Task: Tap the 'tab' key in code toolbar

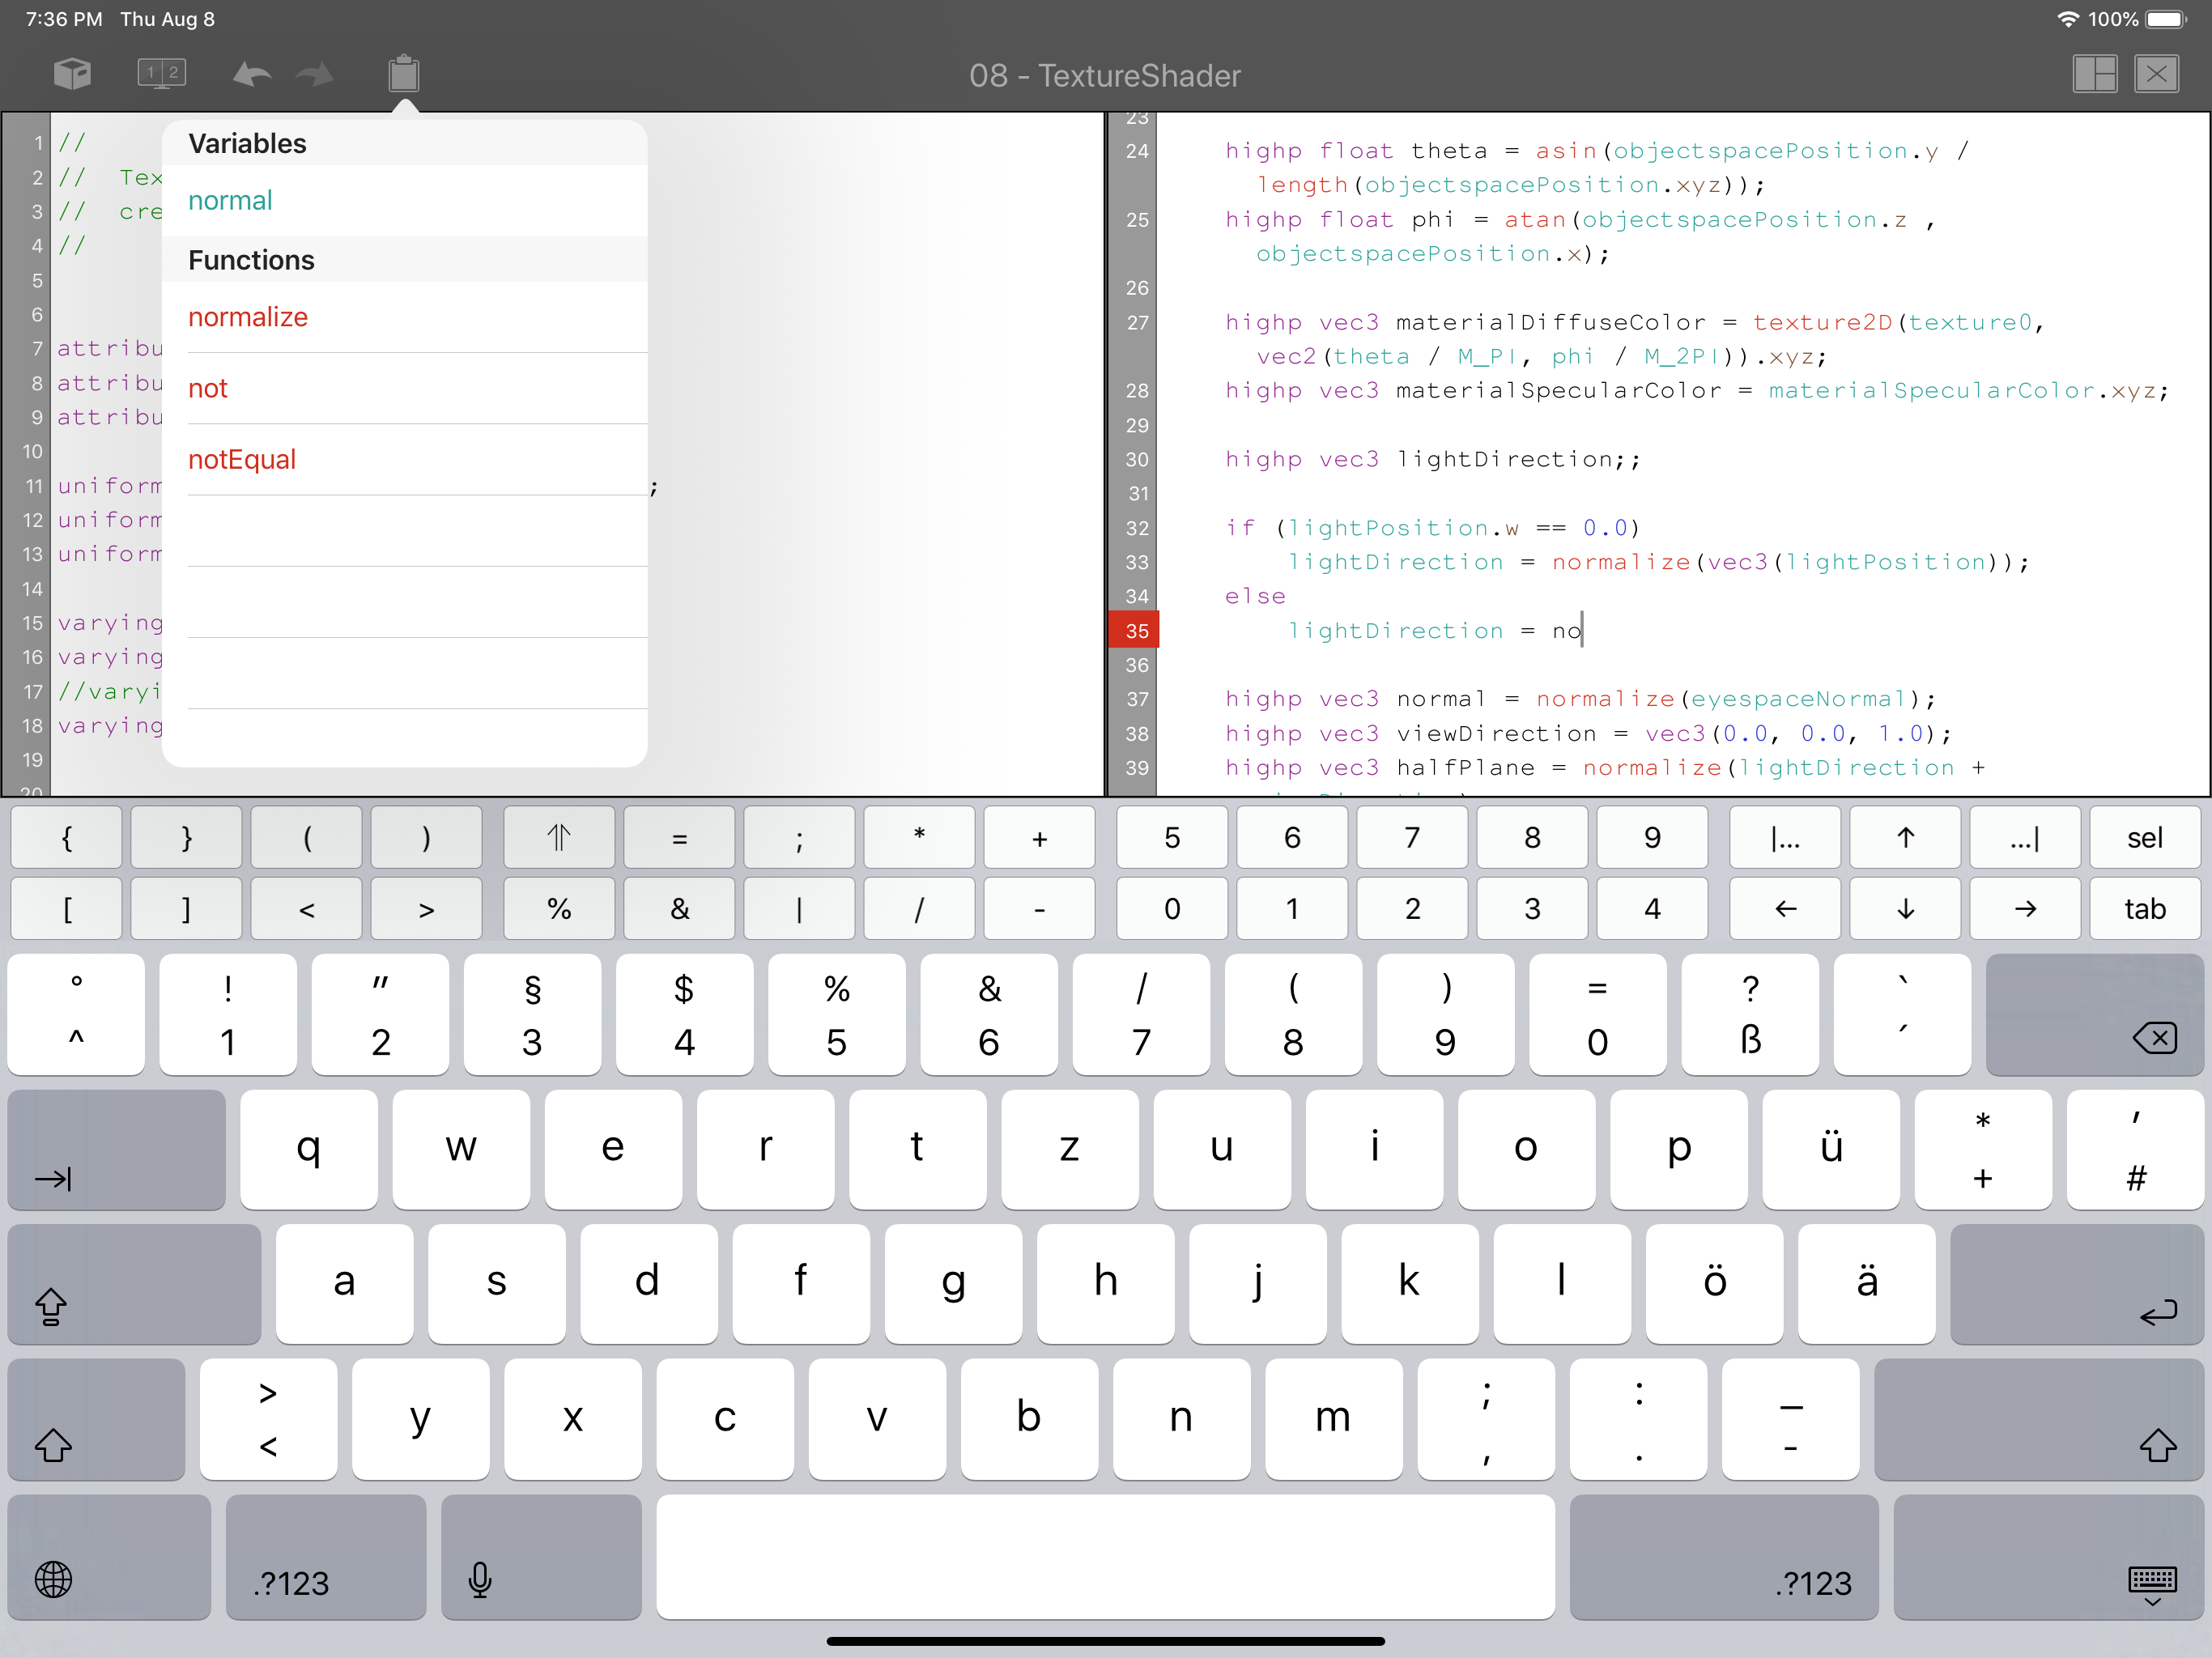Action: [x=2145, y=909]
